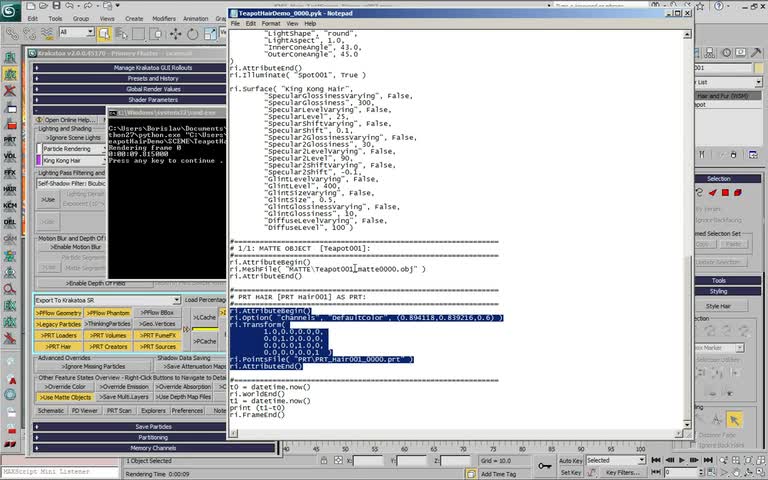The image size is (768, 480).
Task: Toggle the Ignore Missing Particles option
Action: [94, 366]
